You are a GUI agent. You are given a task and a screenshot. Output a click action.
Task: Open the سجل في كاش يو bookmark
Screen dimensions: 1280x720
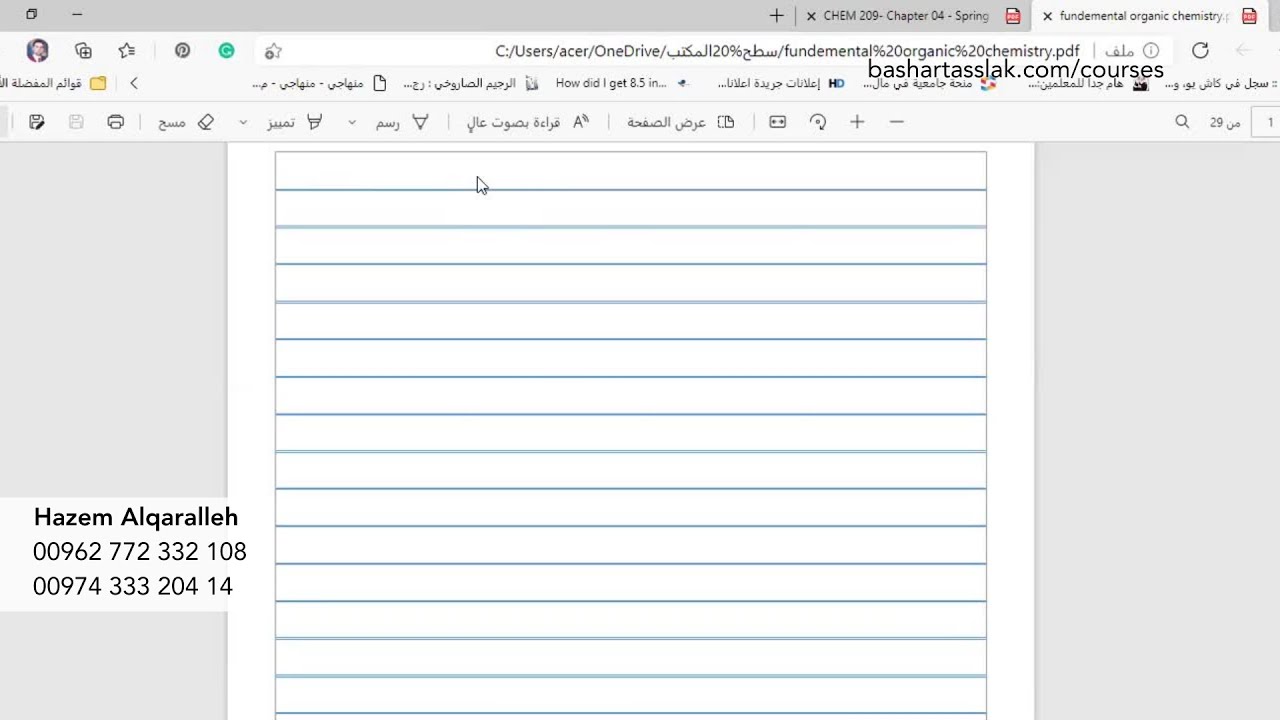click(1223, 83)
